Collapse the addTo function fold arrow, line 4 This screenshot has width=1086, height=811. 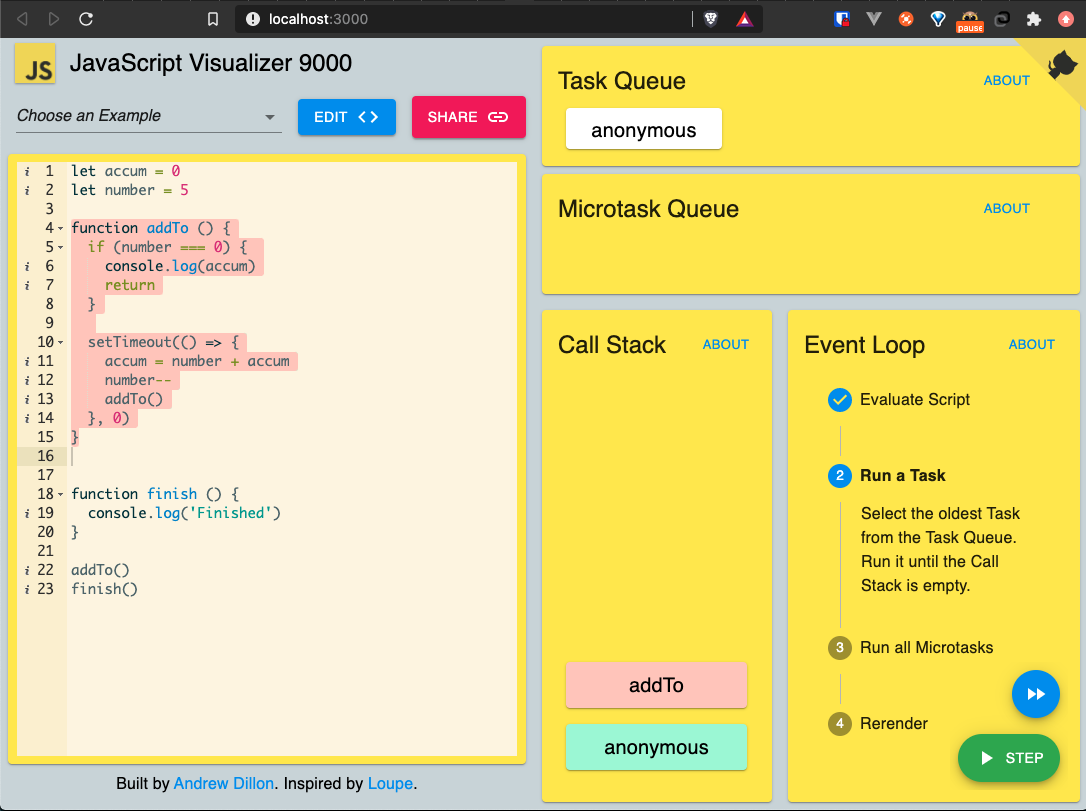60,229
